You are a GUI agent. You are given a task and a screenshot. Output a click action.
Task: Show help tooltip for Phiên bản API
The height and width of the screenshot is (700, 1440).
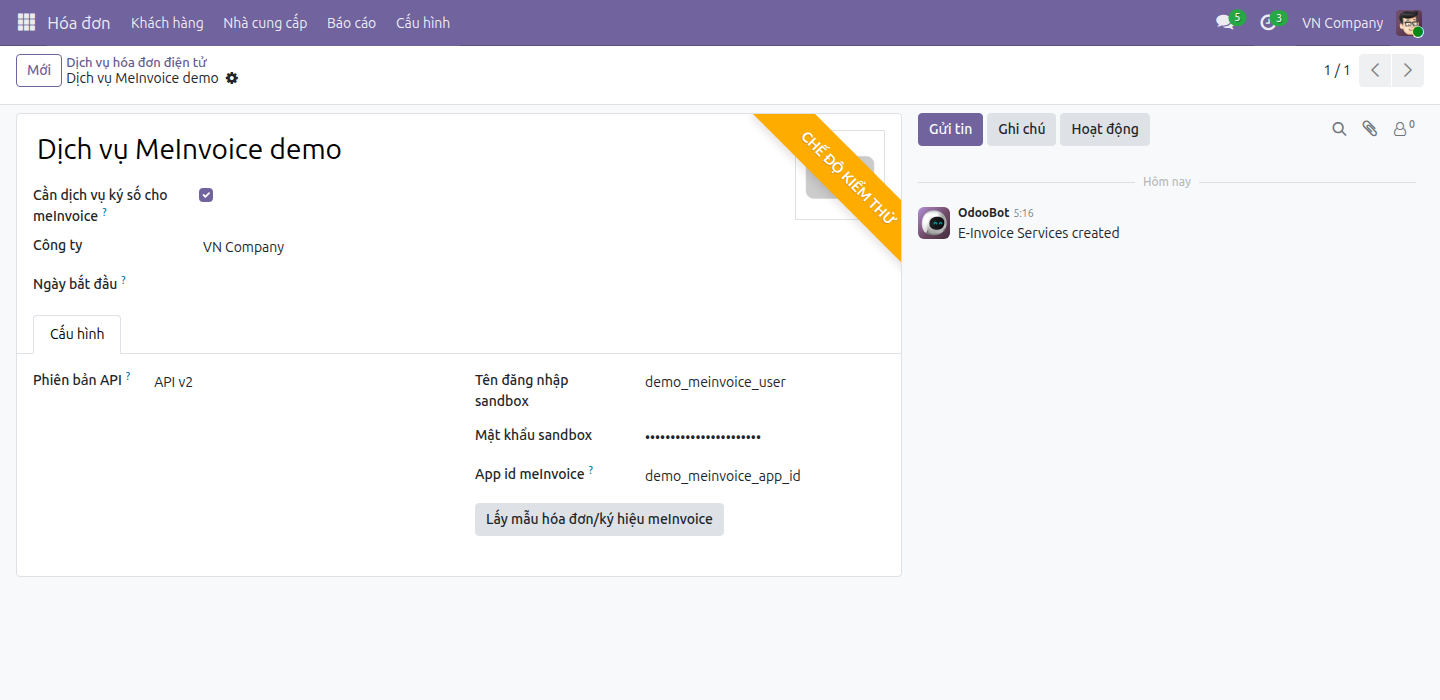point(128,376)
